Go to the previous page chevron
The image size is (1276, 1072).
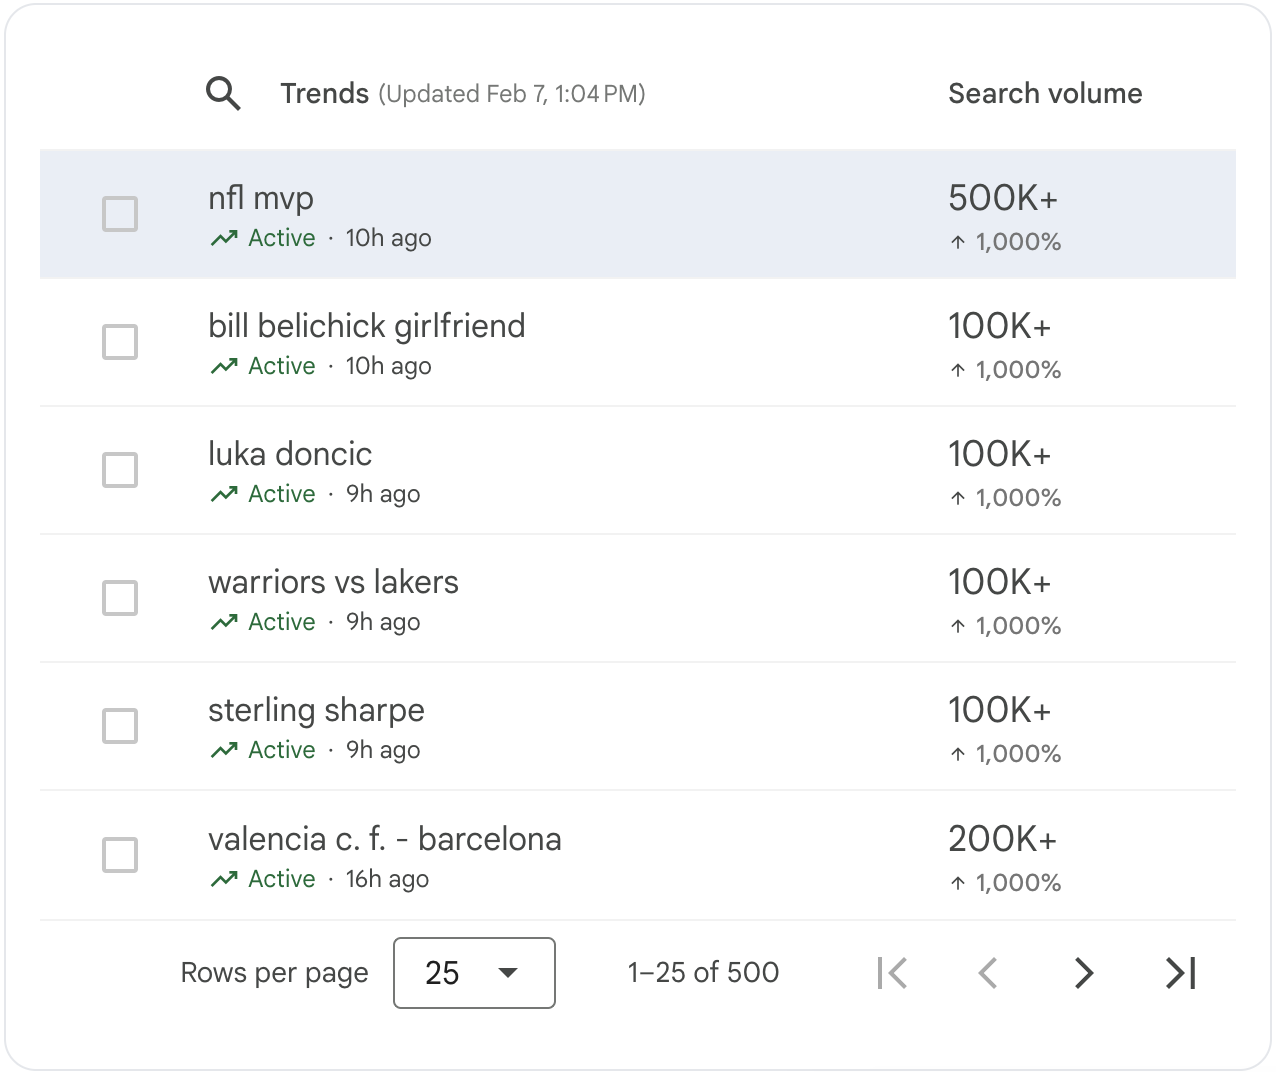pyautogui.click(x=988, y=973)
